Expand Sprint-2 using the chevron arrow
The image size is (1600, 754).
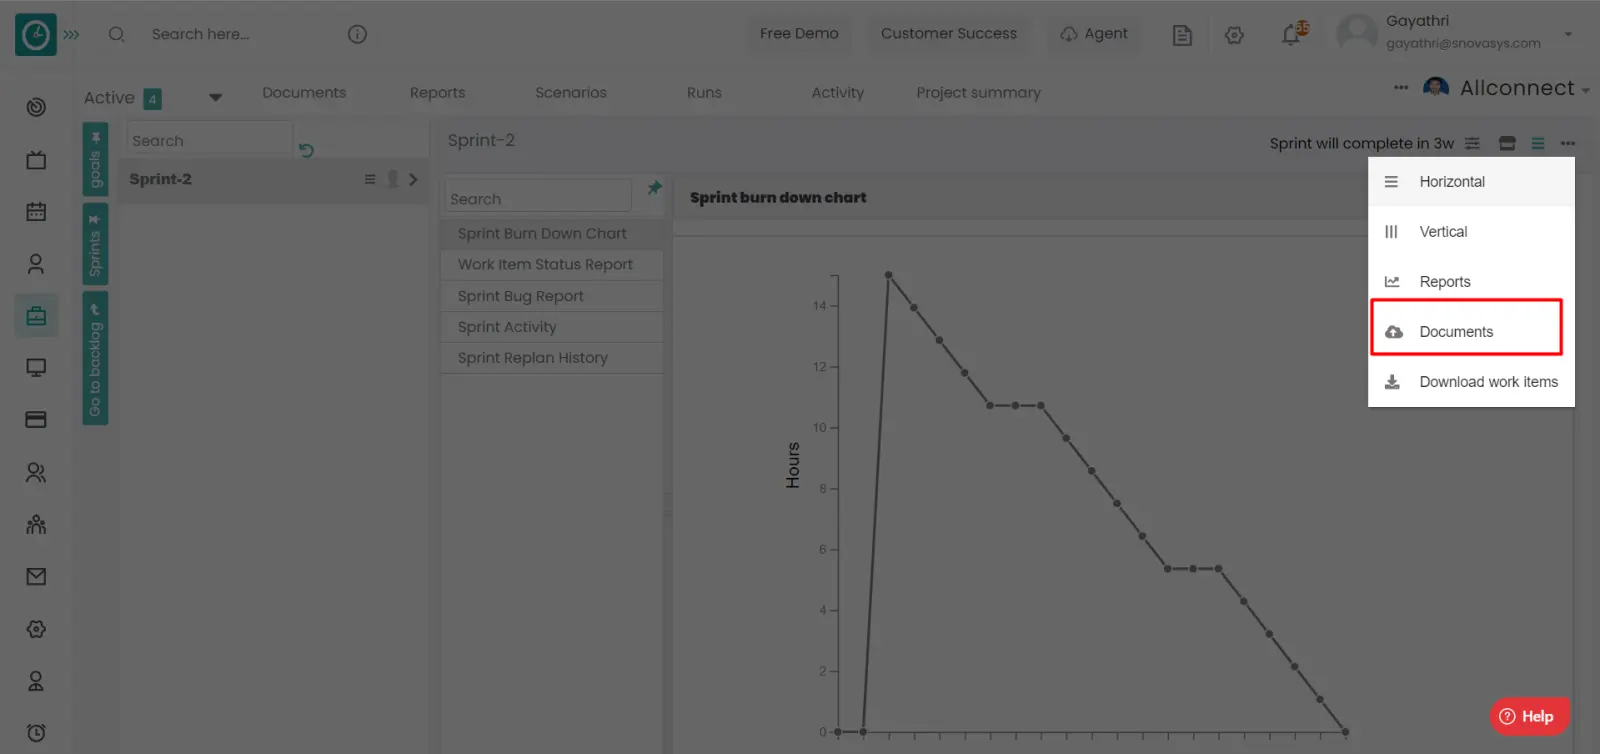pos(413,179)
